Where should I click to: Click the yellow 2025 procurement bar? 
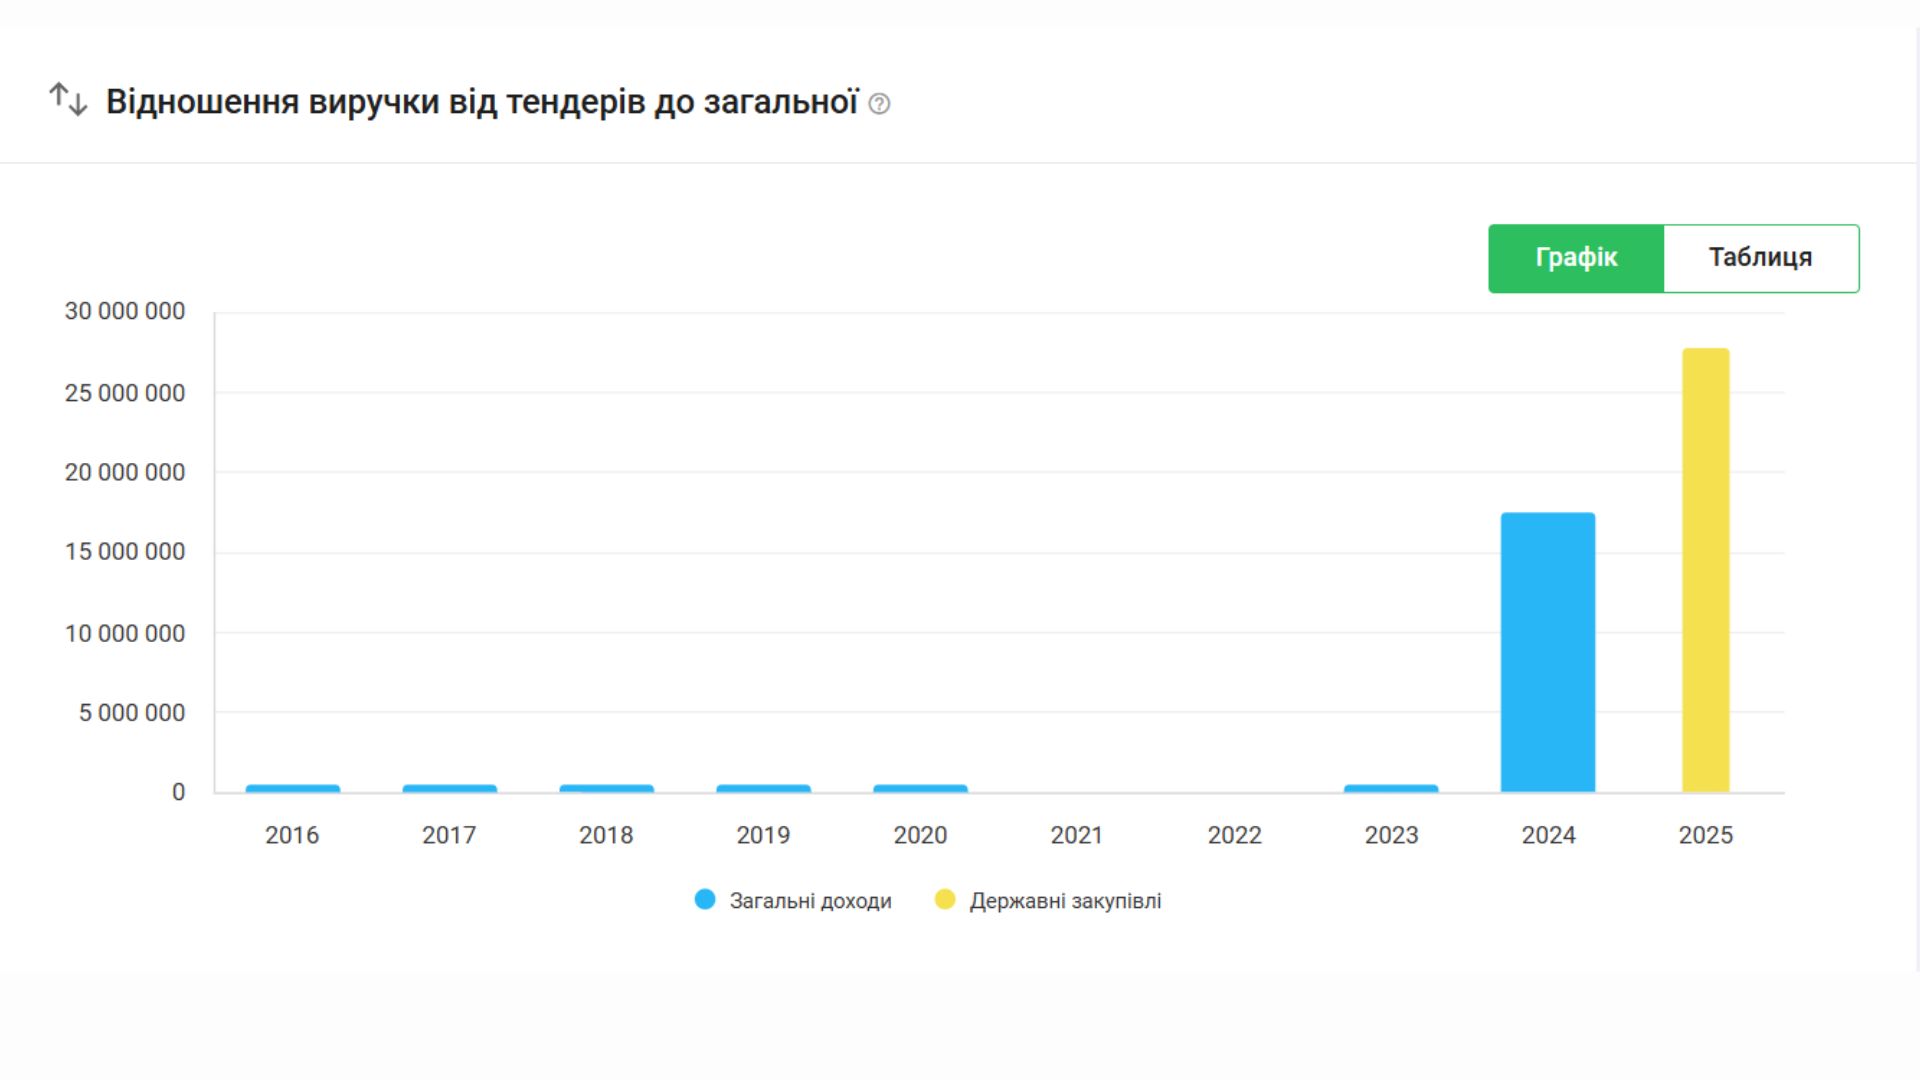1705,570
